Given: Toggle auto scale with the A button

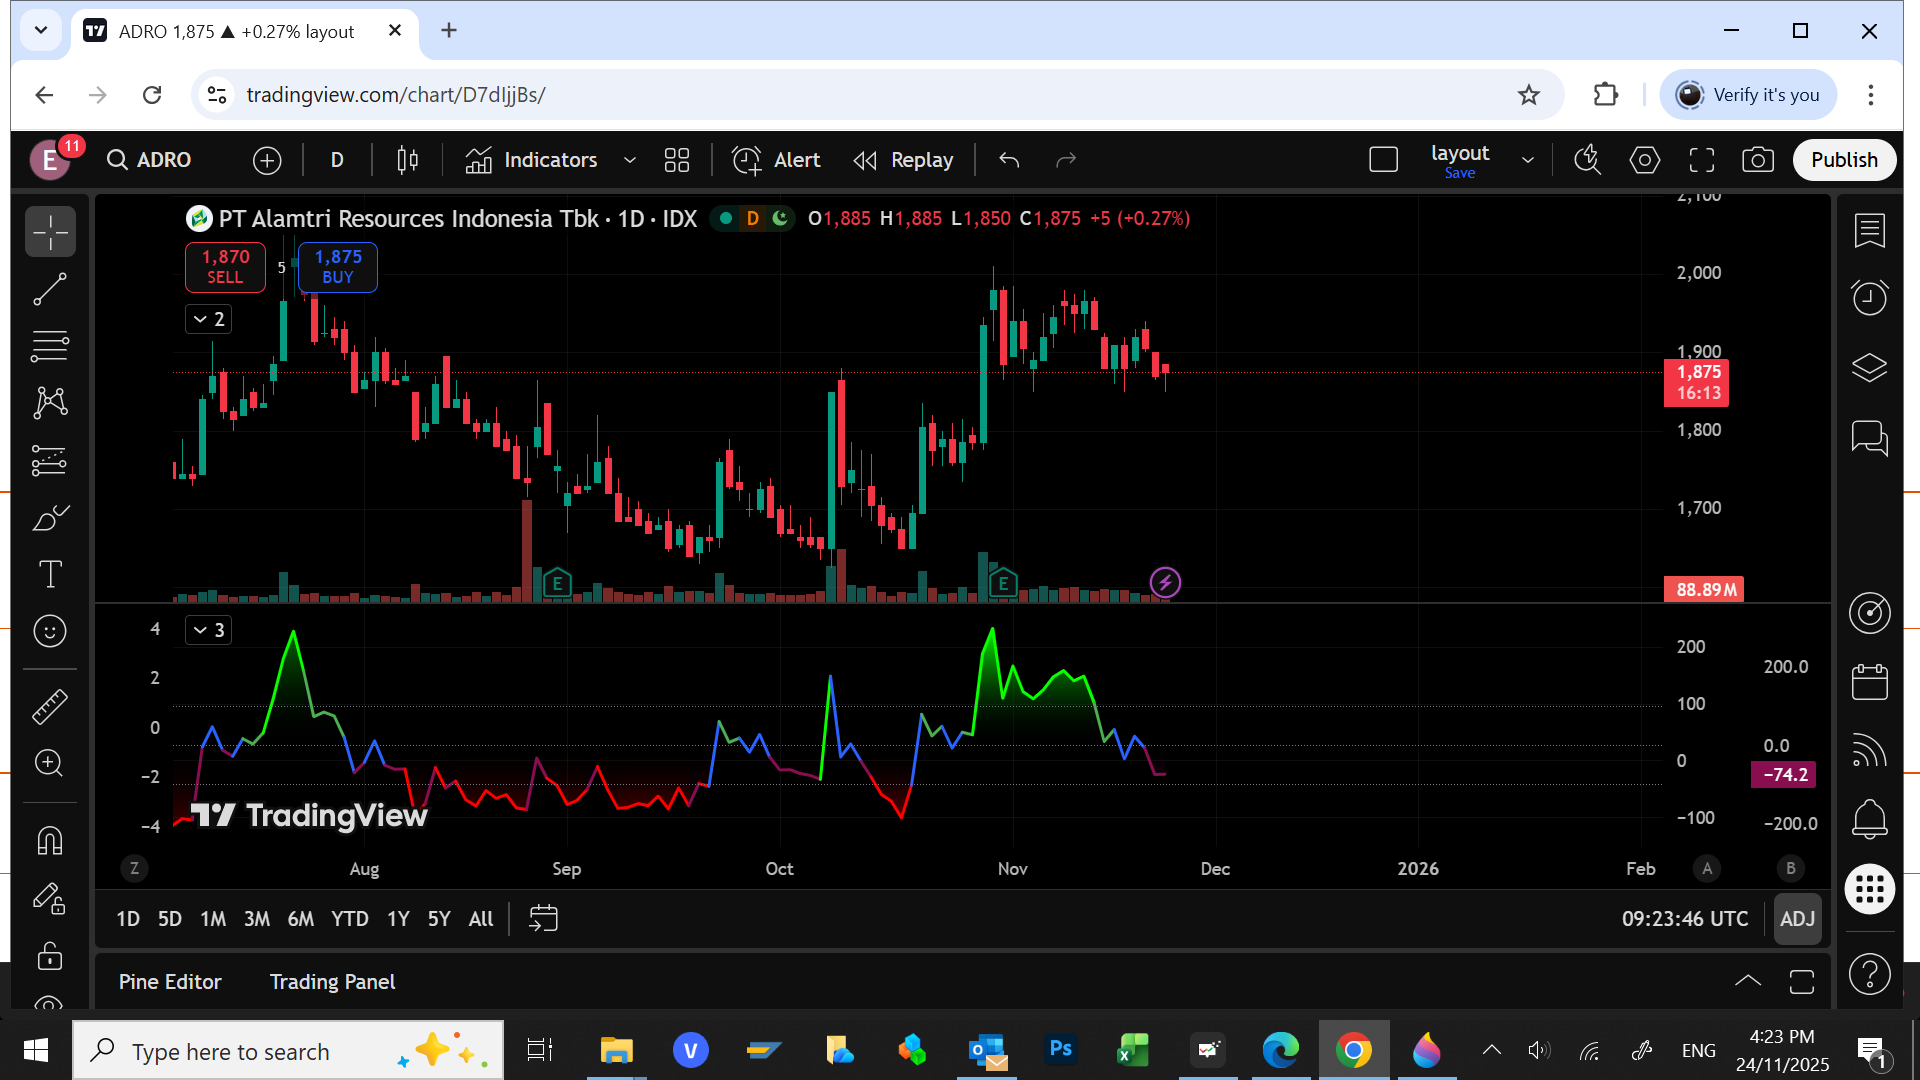Looking at the screenshot, I should click(x=1707, y=868).
